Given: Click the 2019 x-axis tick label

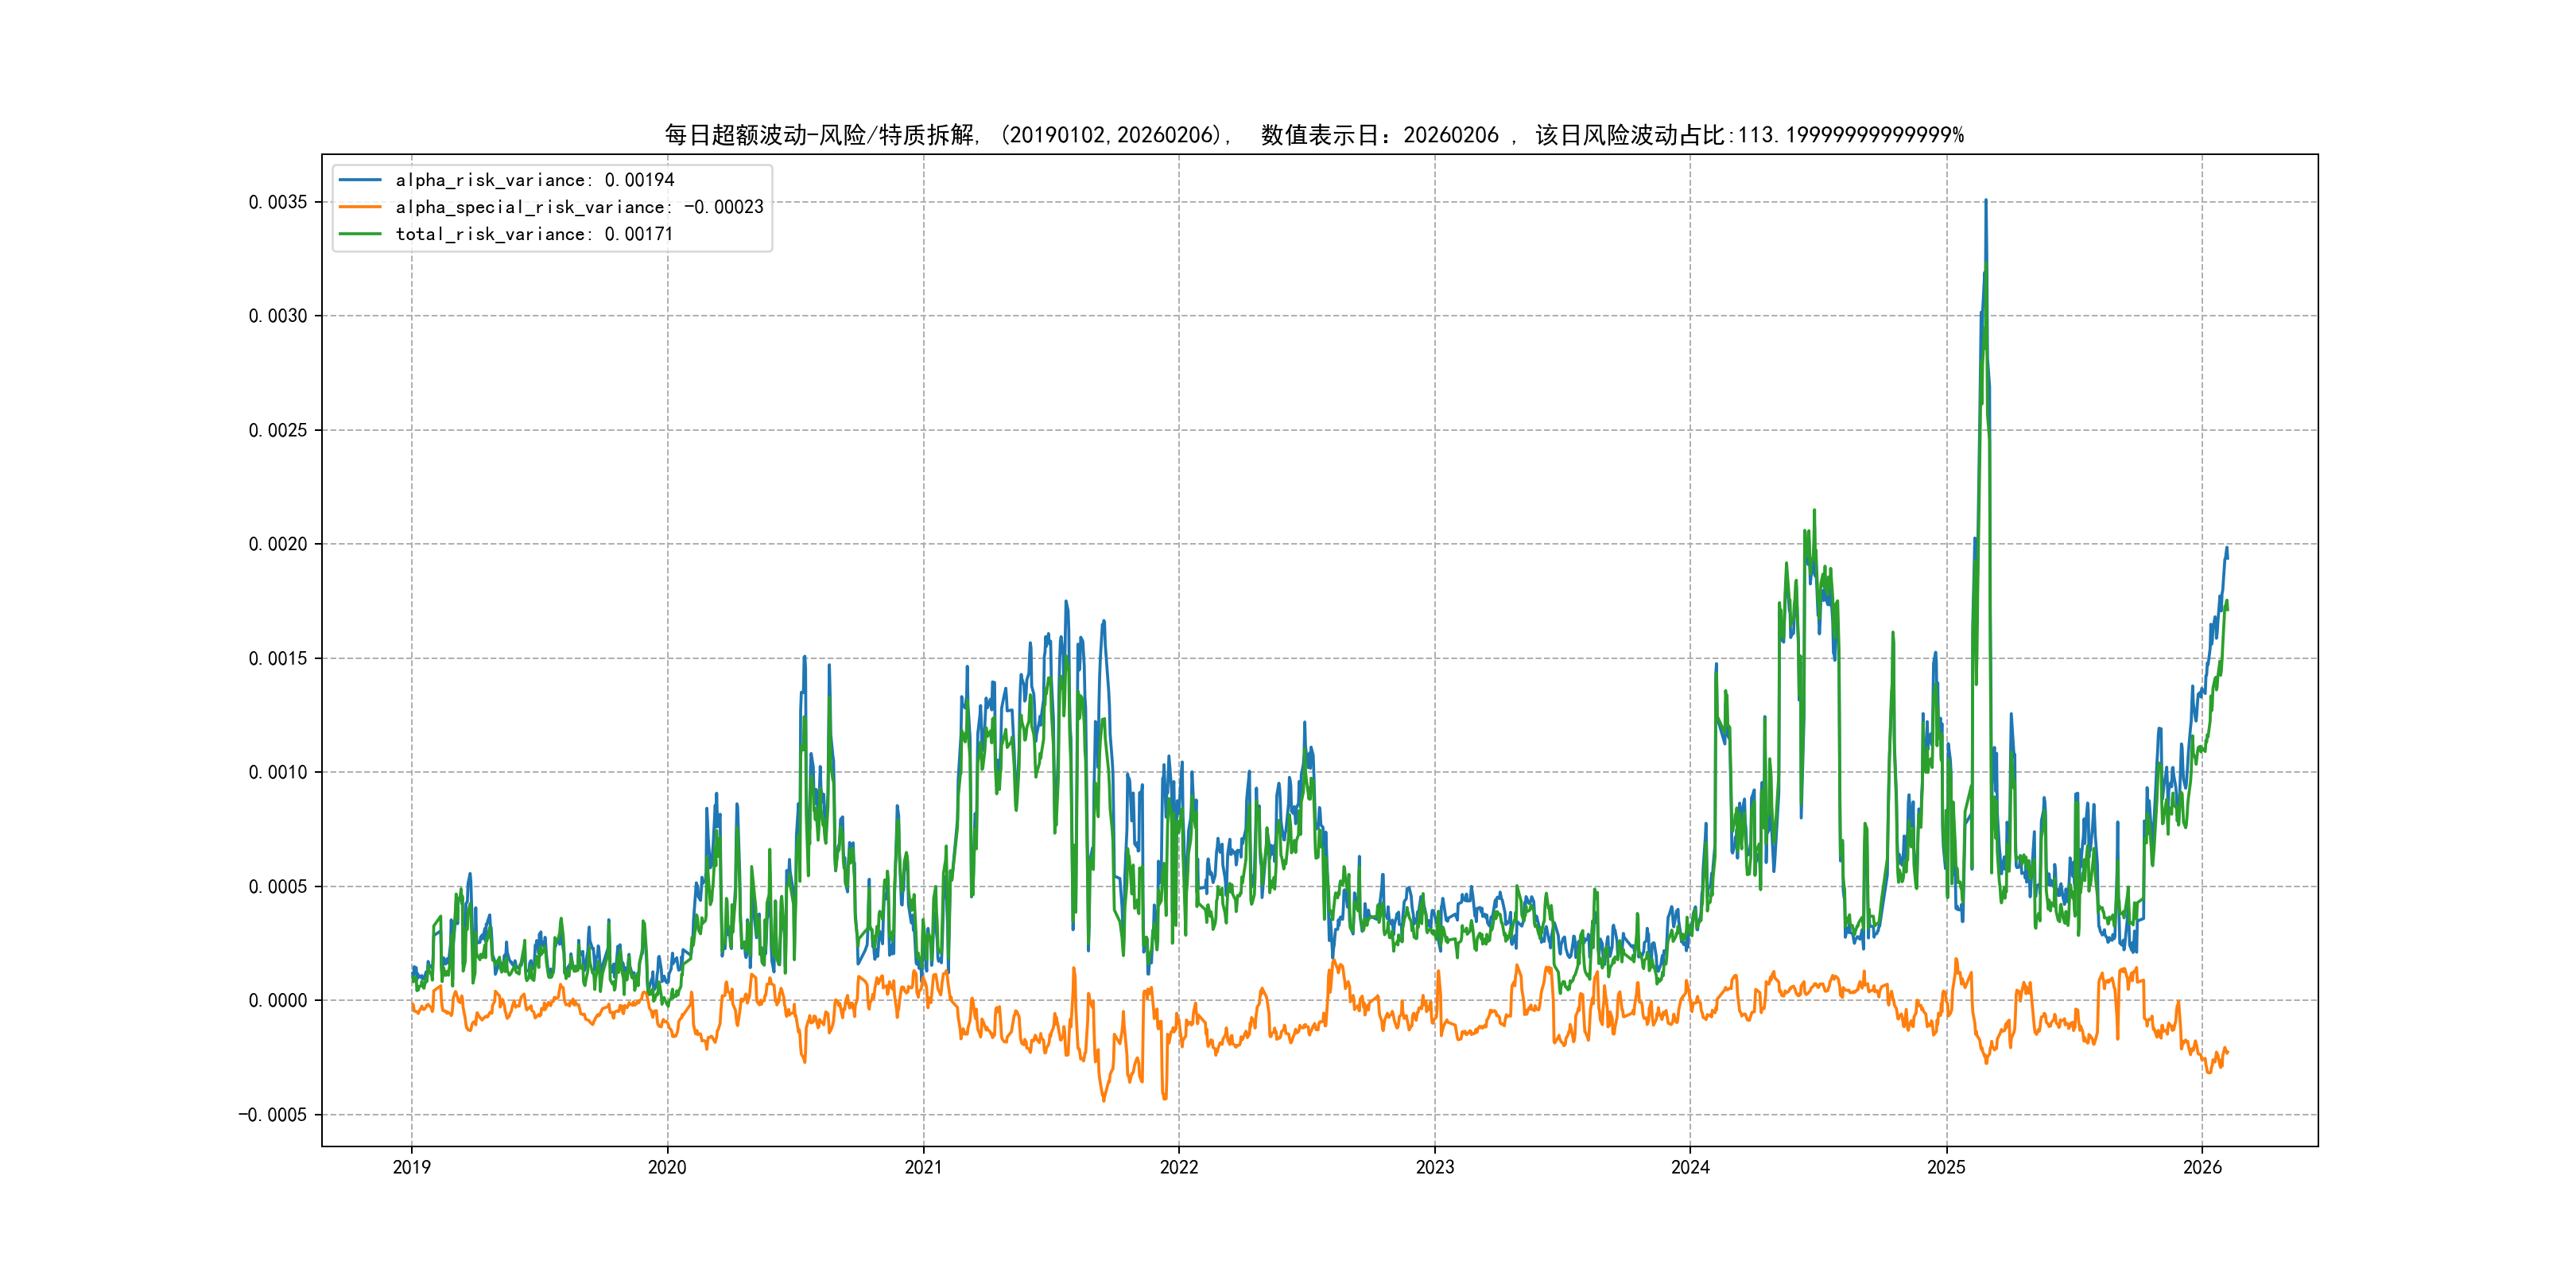Looking at the screenshot, I should (411, 1167).
